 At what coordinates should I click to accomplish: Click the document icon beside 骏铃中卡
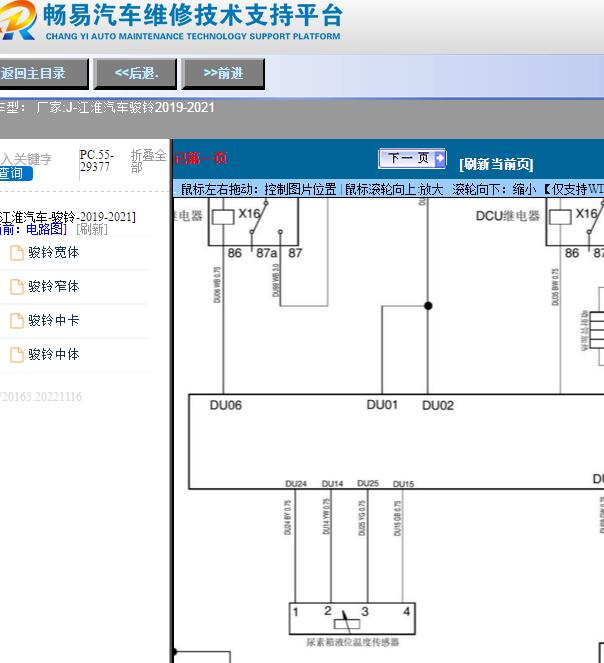tap(16, 321)
